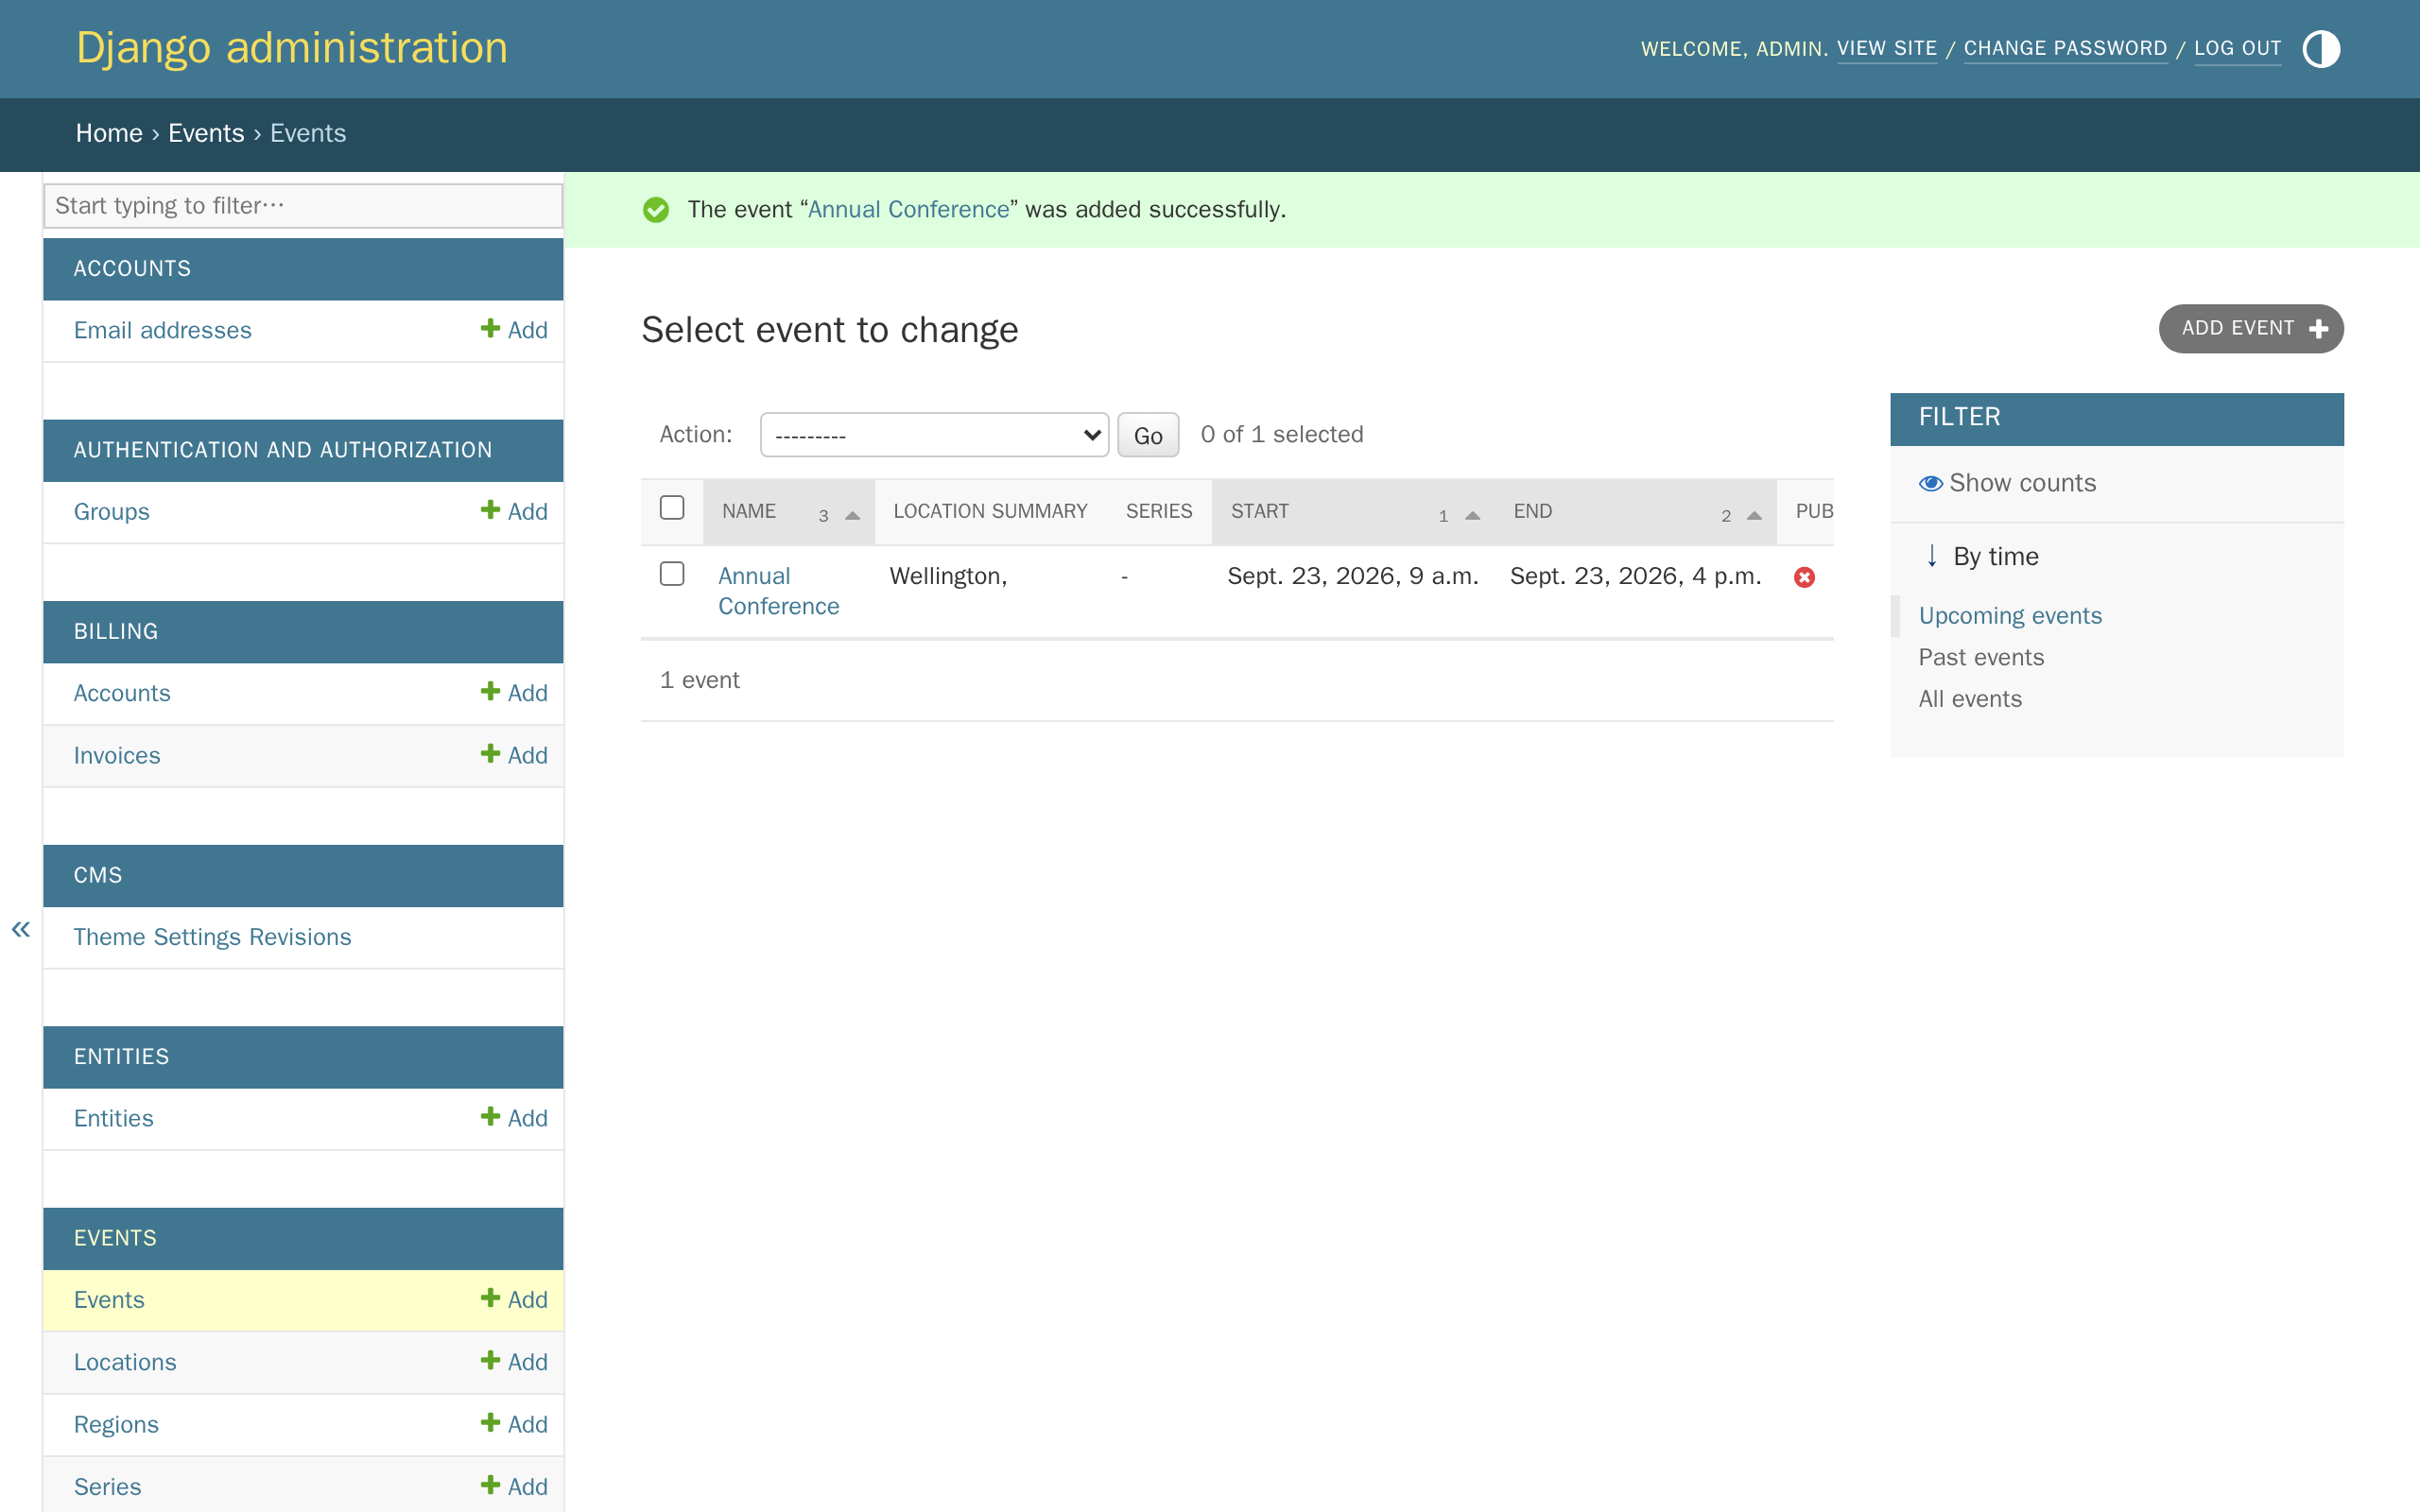Screen dimensions: 2420x1512
Task: Toggle Name column sort direction arrow
Action: (852, 516)
